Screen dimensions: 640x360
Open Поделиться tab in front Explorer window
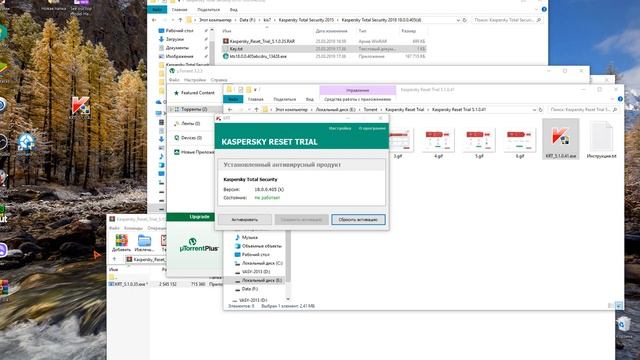[284, 99]
